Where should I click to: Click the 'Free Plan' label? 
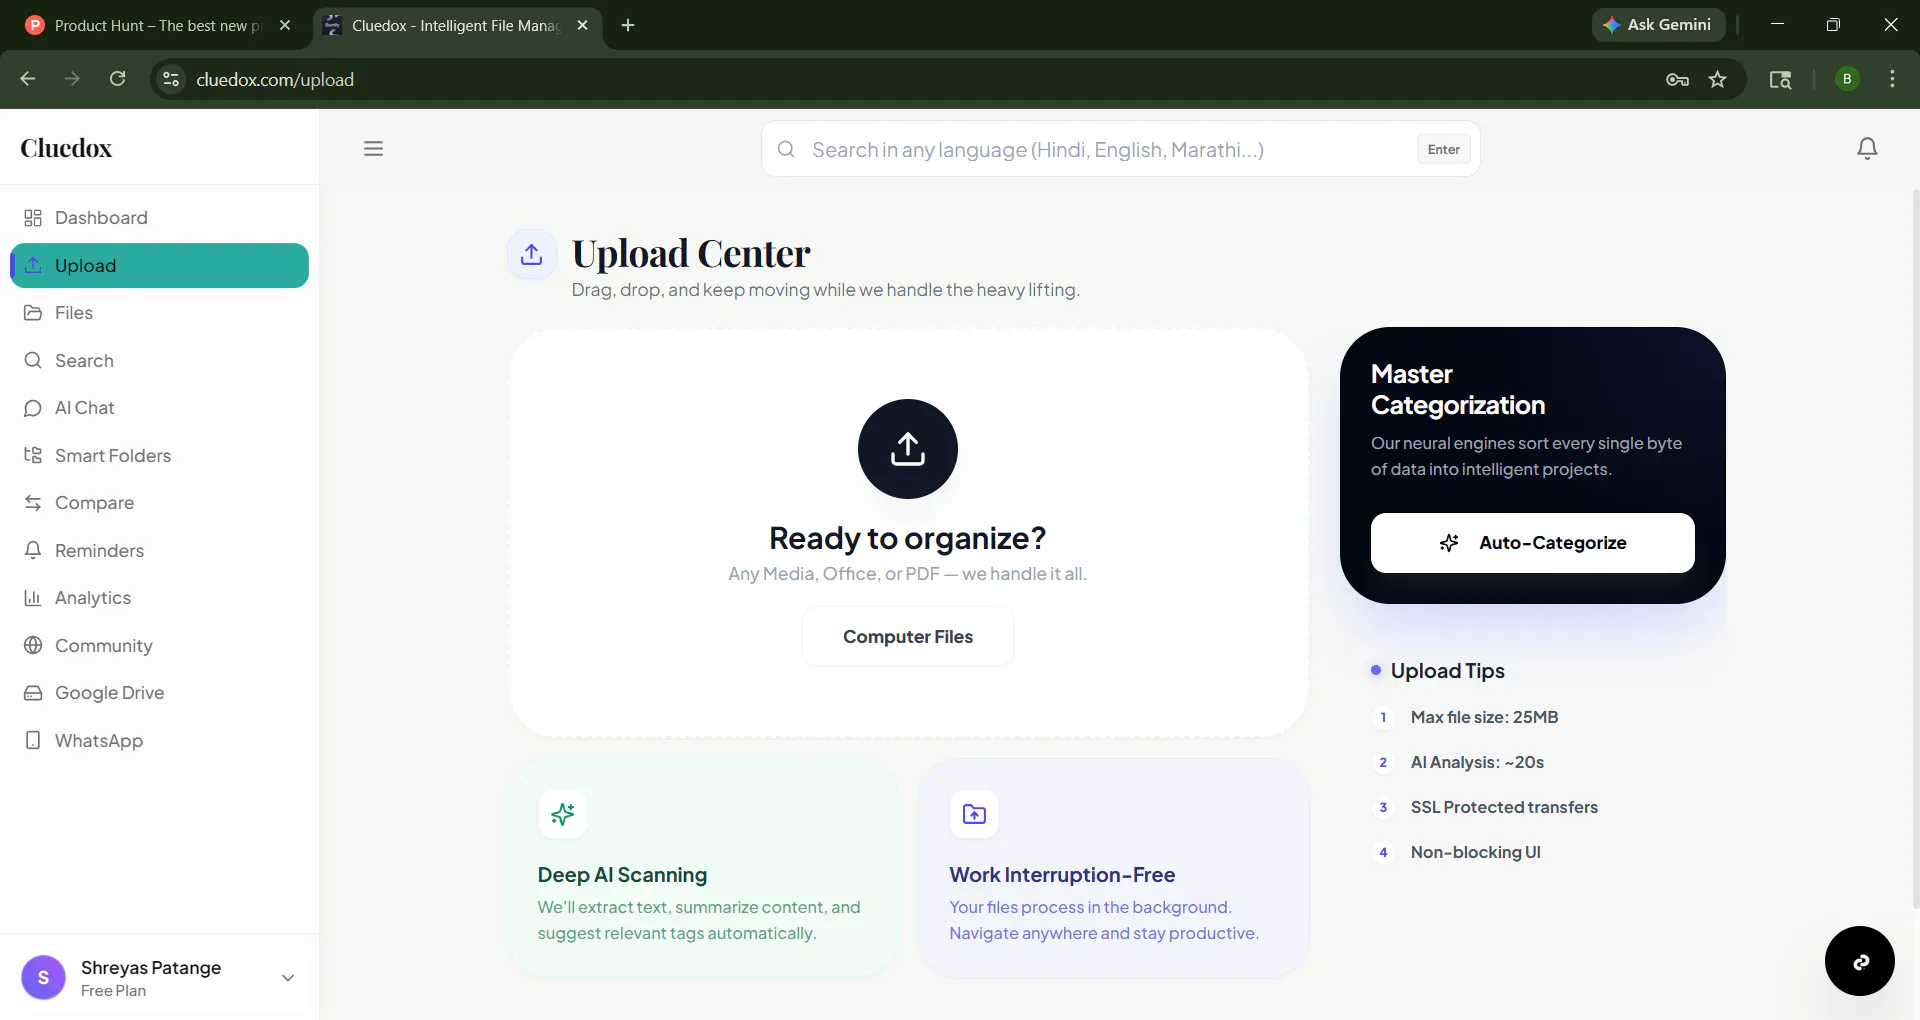click(x=113, y=991)
